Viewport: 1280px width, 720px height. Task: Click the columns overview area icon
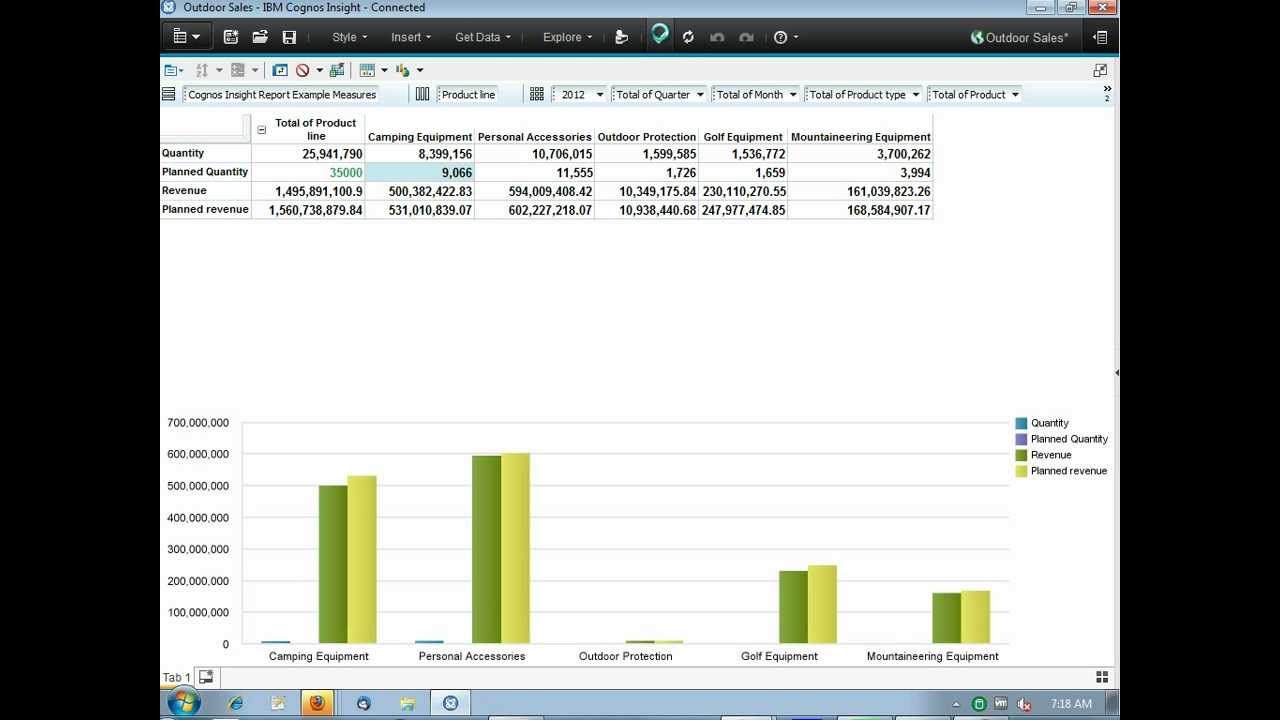pos(422,94)
